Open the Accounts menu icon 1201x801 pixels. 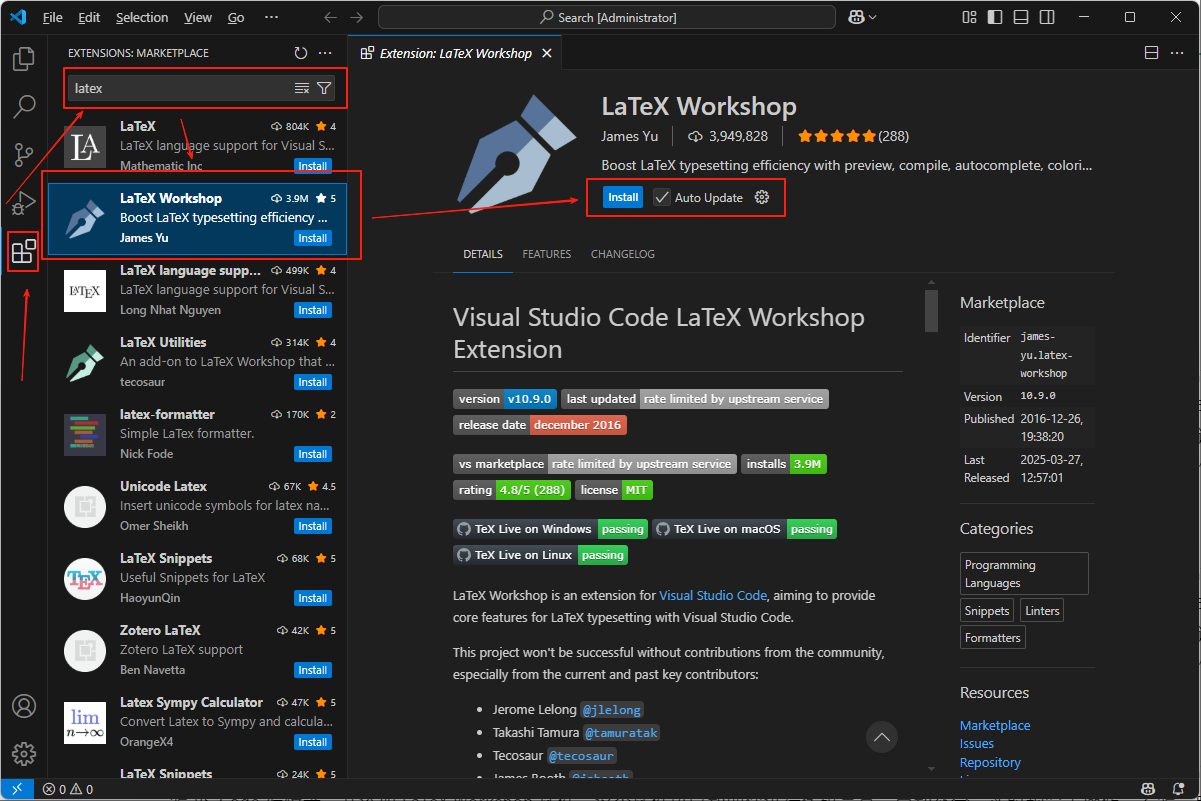pyautogui.click(x=24, y=706)
